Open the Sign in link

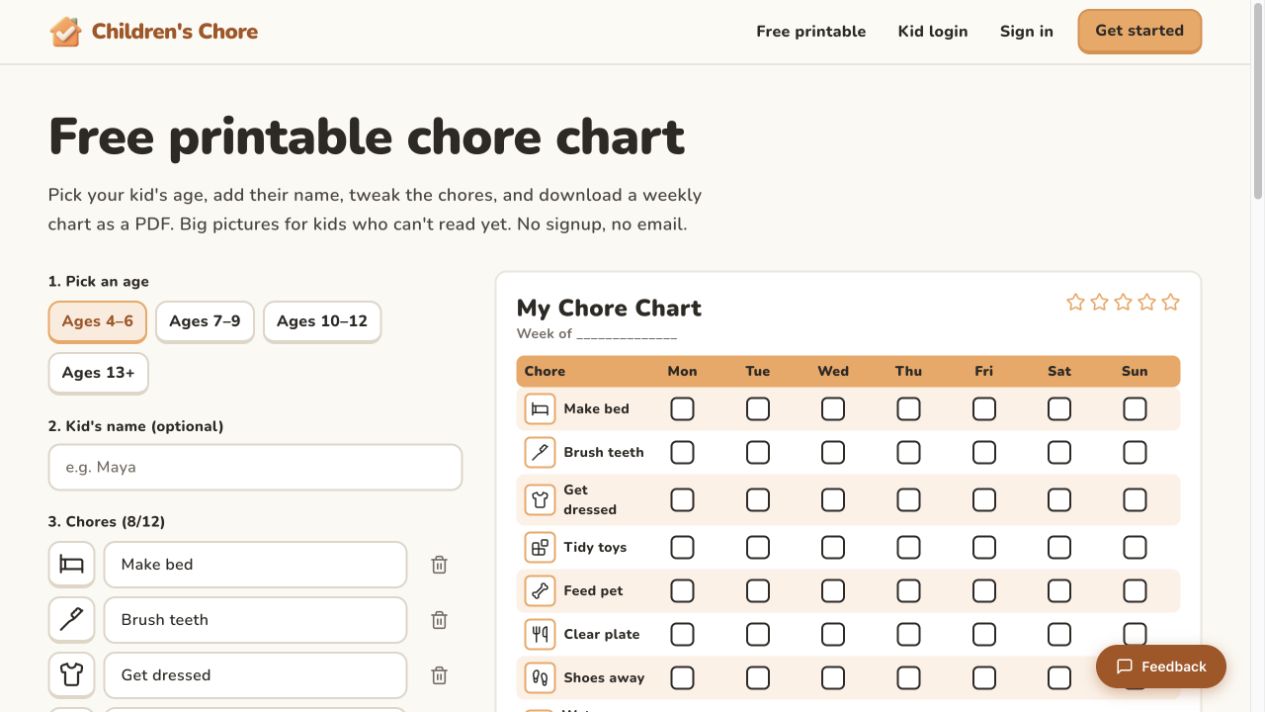pos(1027,31)
